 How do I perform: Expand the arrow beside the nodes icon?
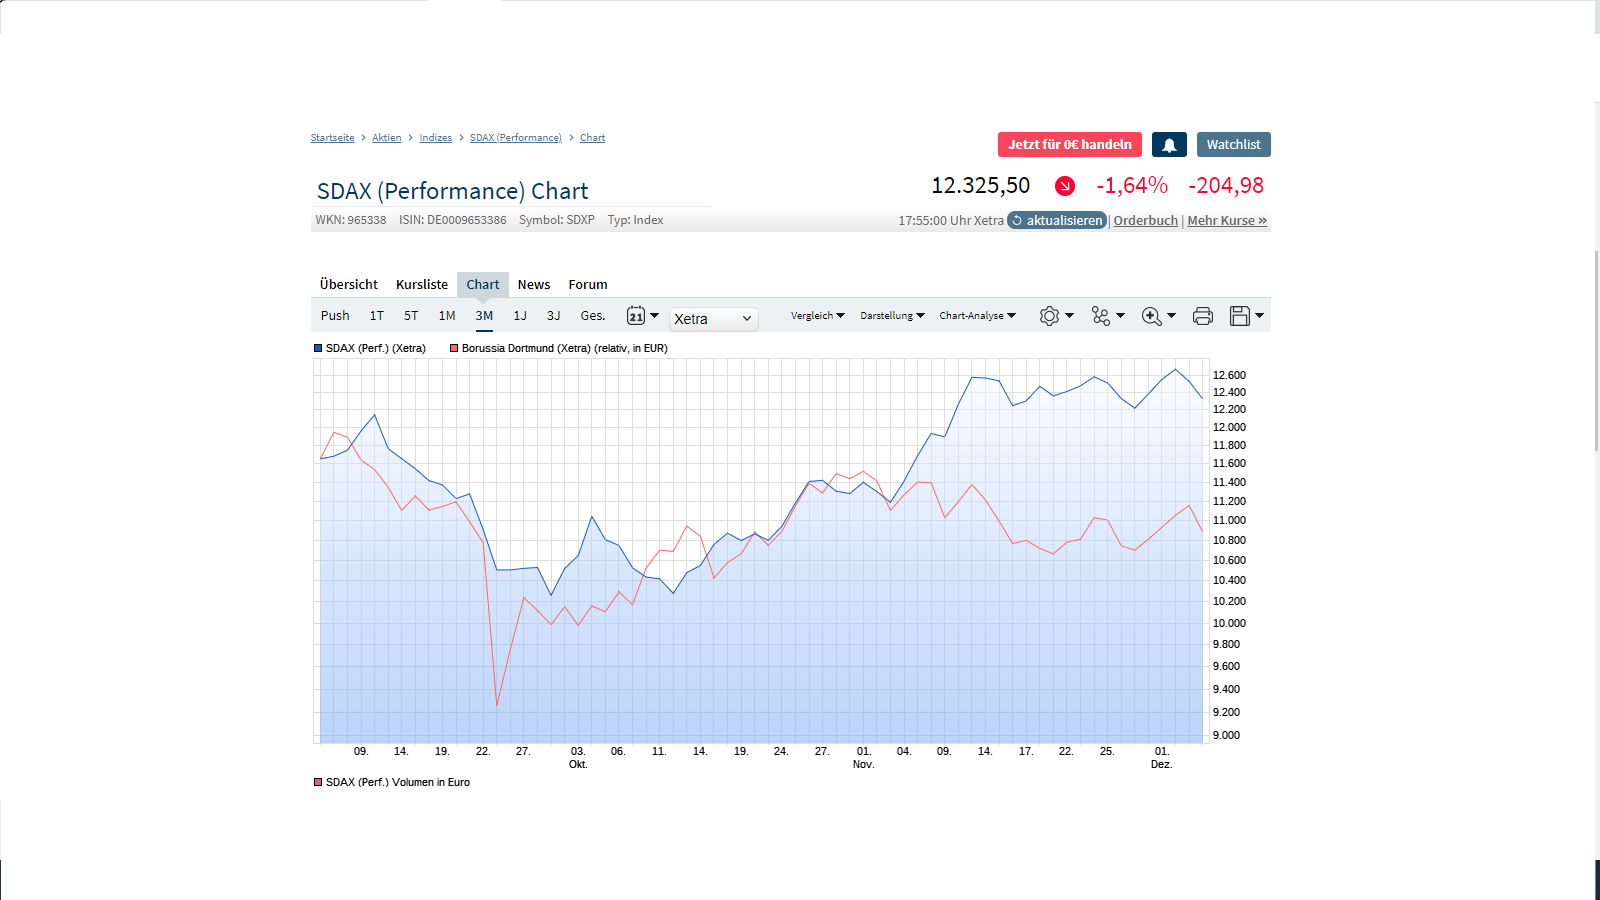pyautogui.click(x=1121, y=316)
